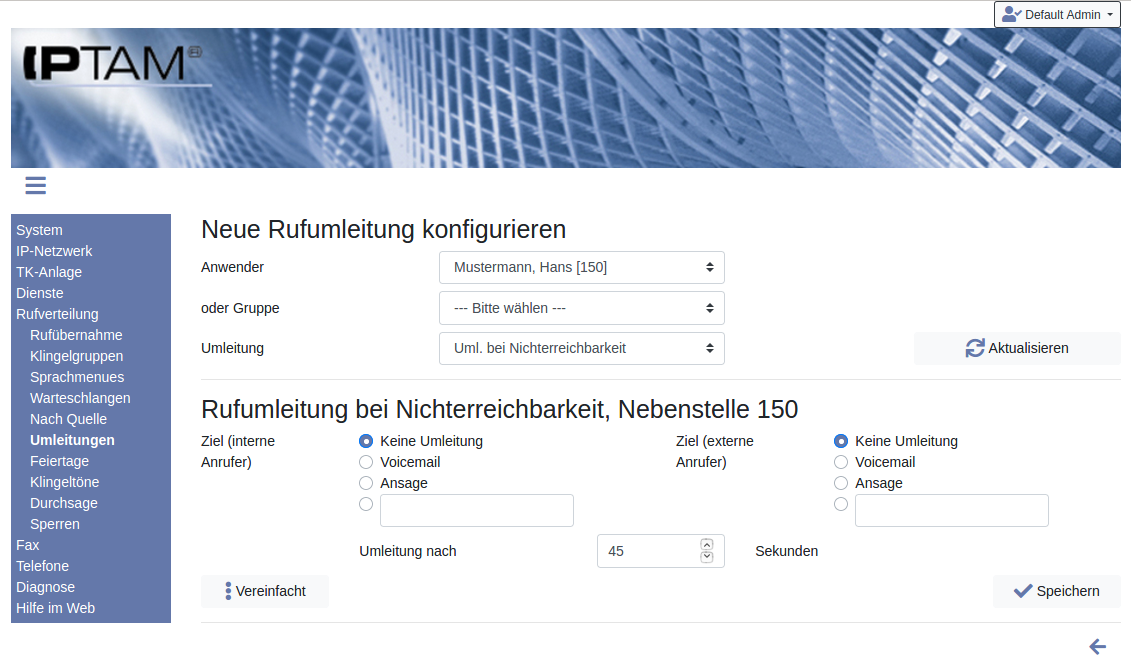Click the blue back arrow icon

pos(1097,647)
